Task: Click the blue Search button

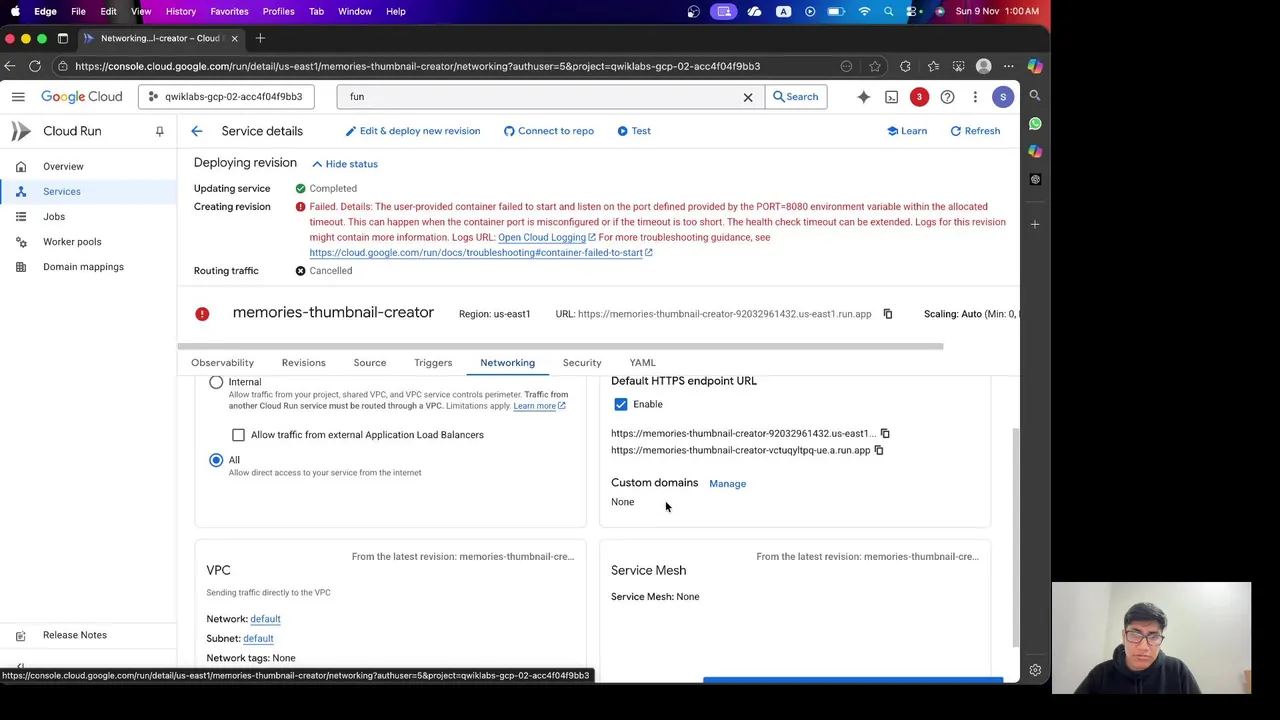Action: click(796, 97)
